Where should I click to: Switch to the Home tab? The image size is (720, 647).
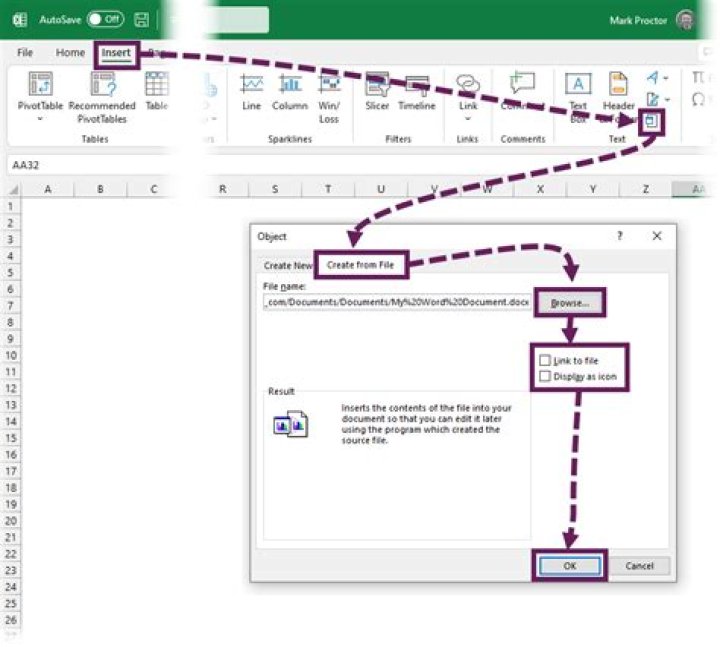pyautogui.click(x=70, y=52)
